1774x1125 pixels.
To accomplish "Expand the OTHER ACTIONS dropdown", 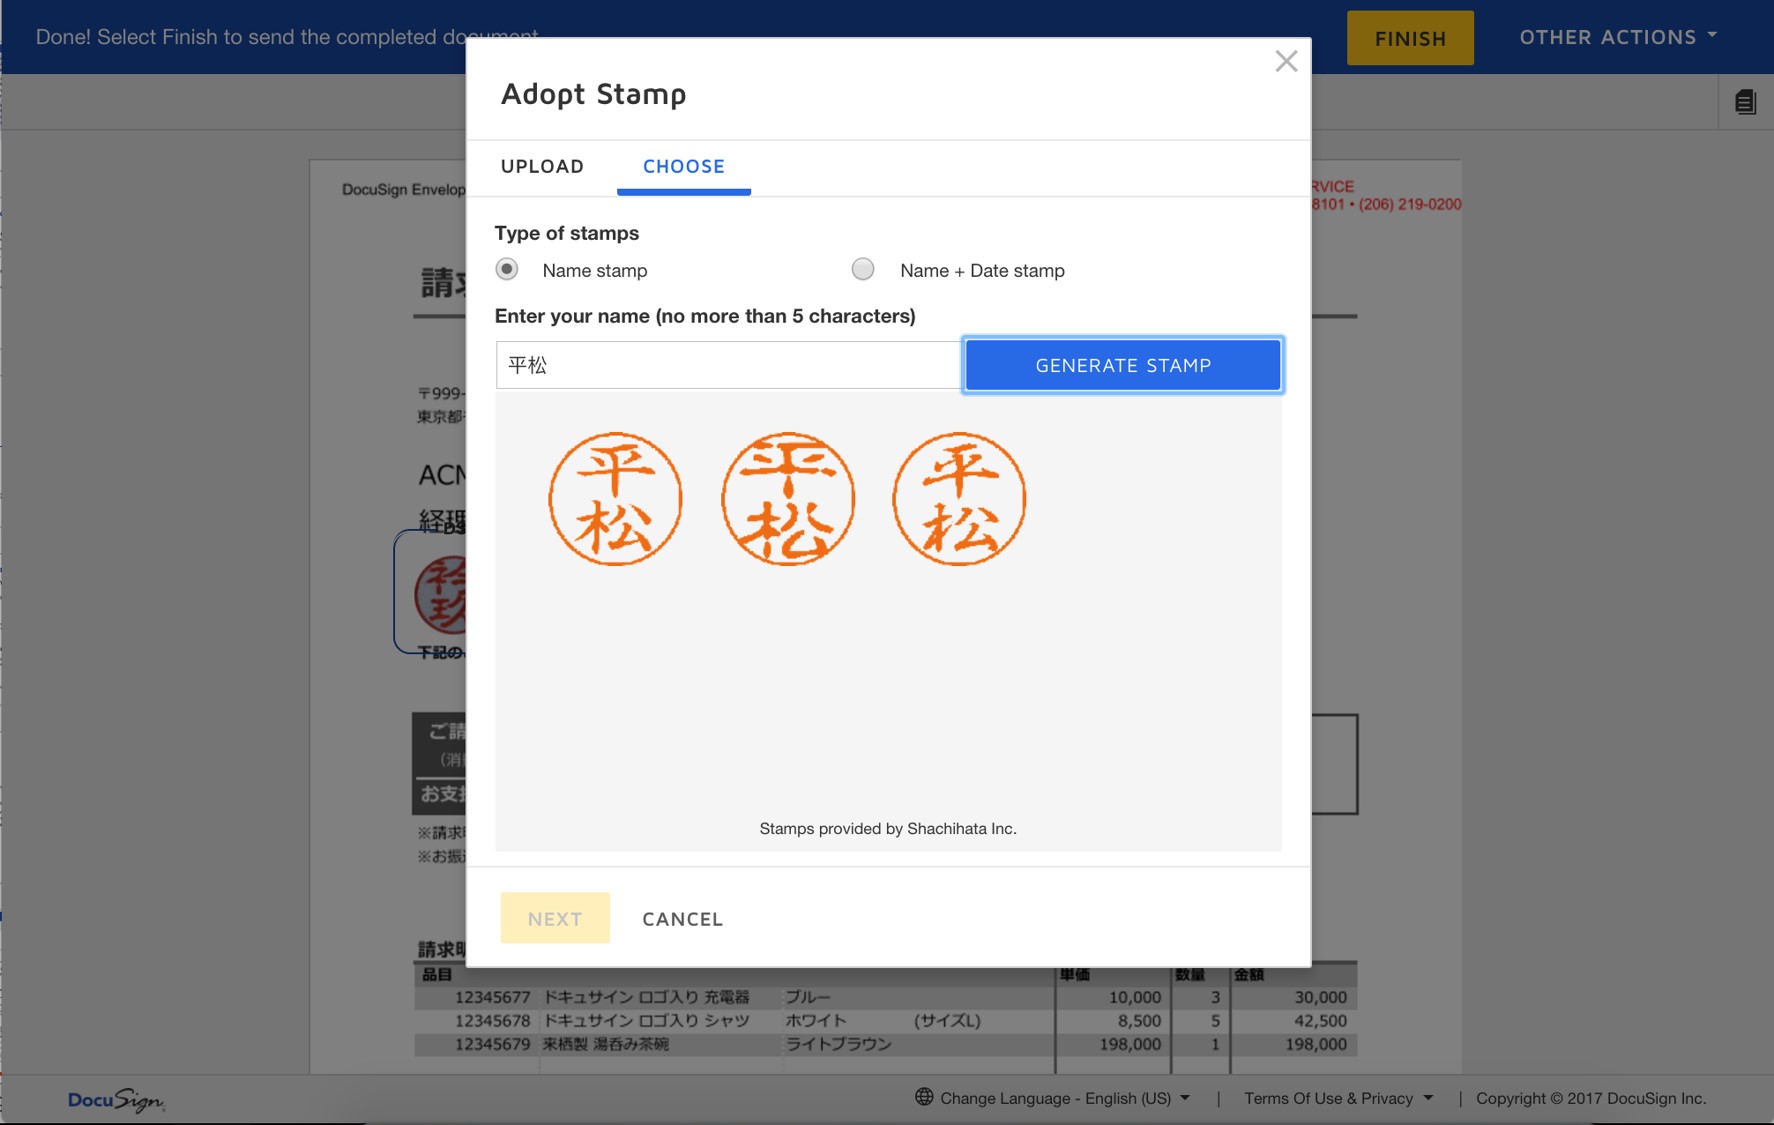I will tap(1617, 37).
